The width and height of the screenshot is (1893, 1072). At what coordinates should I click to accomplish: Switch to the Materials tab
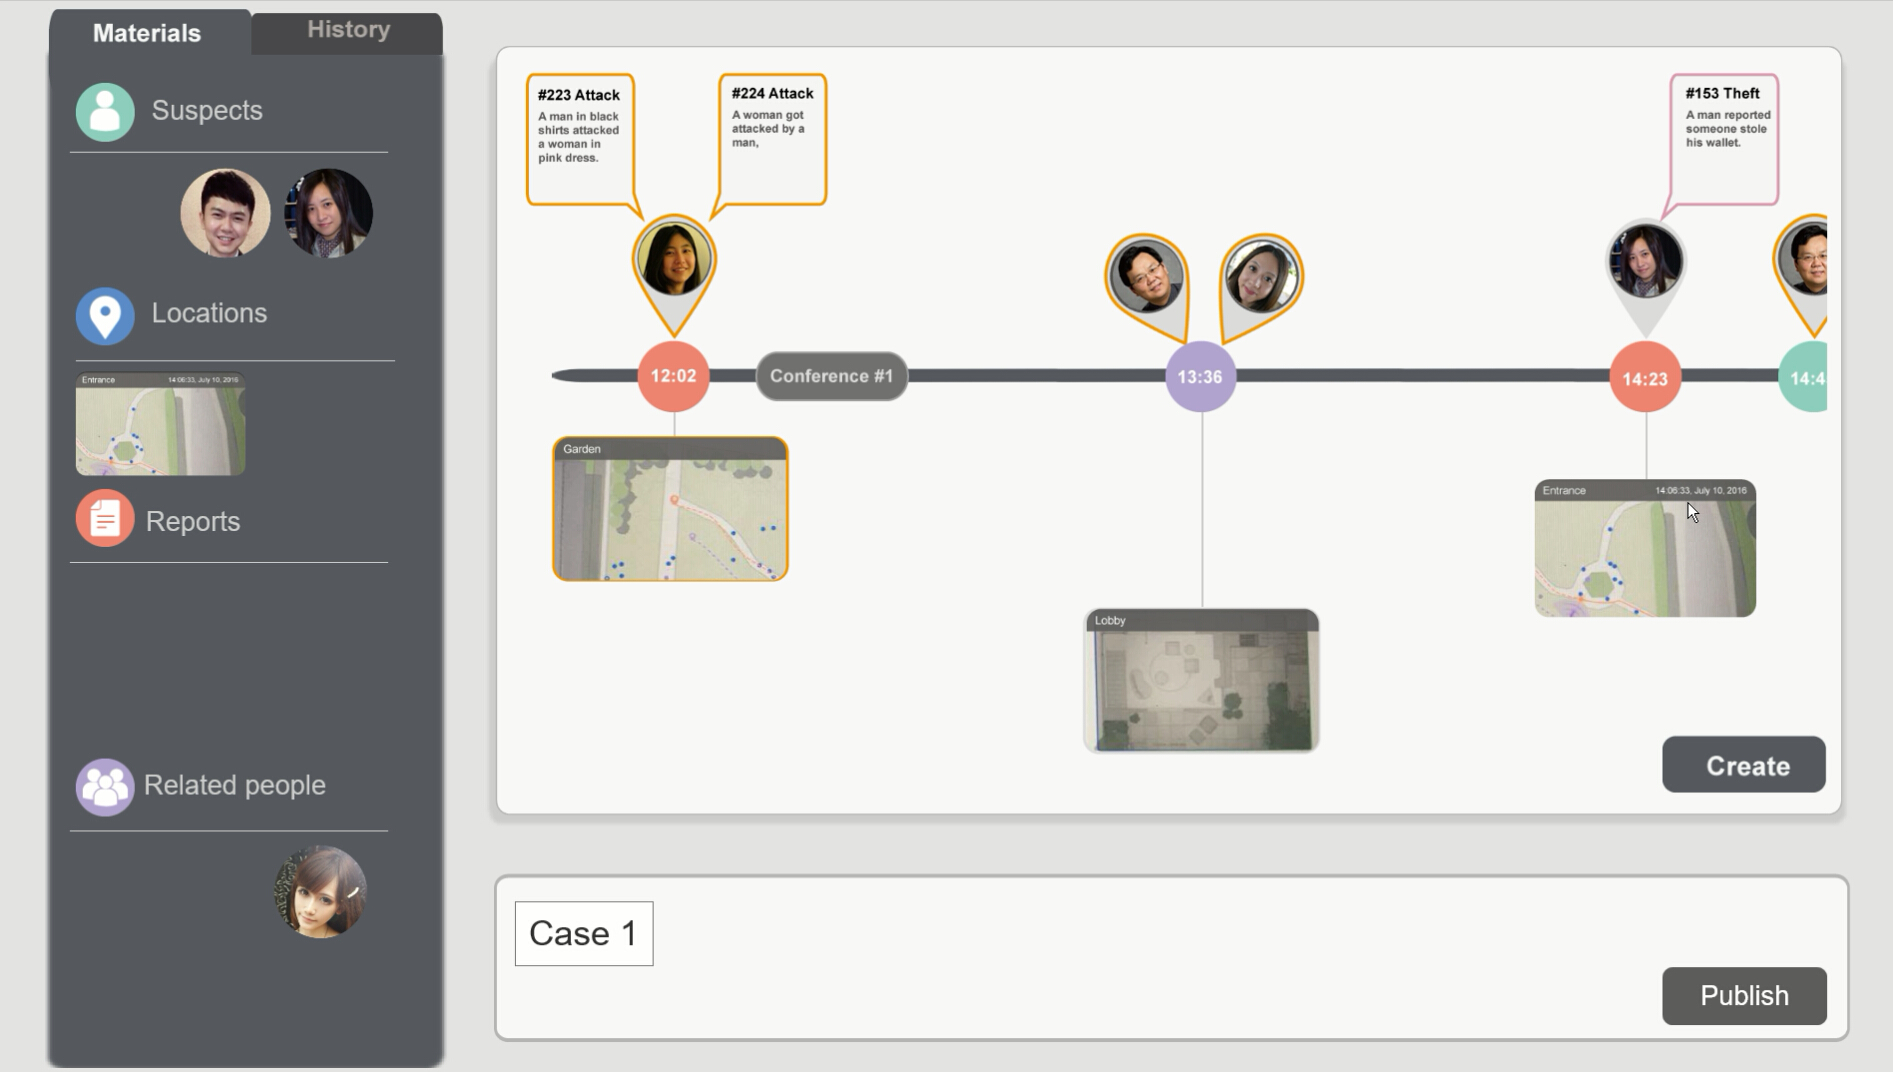click(x=147, y=33)
